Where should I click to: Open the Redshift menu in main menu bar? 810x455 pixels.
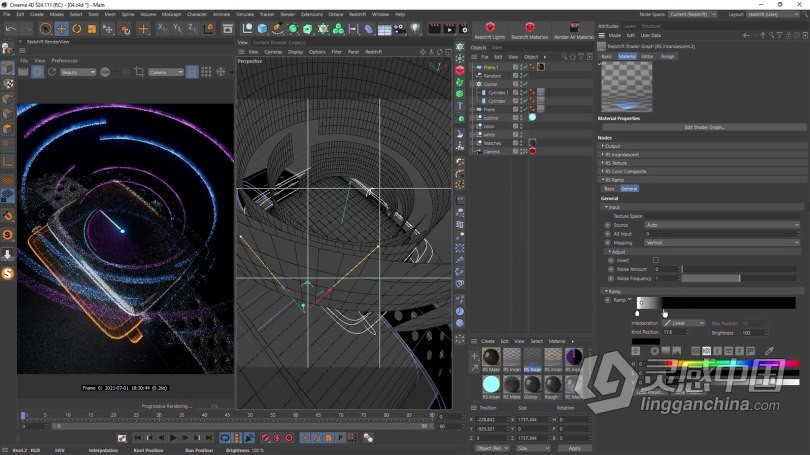pos(357,14)
